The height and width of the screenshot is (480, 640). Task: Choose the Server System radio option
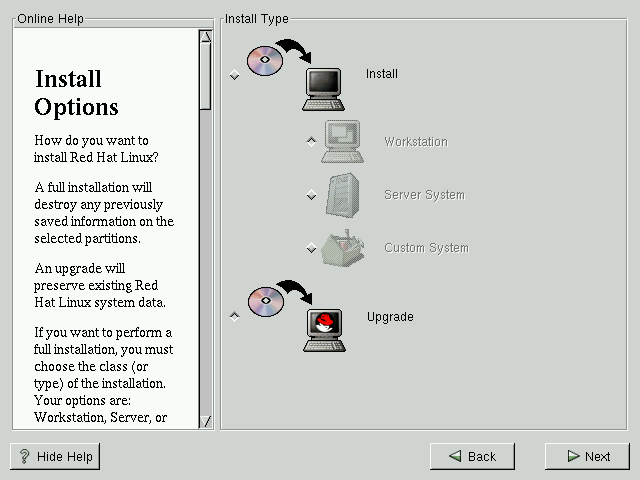tap(311, 195)
